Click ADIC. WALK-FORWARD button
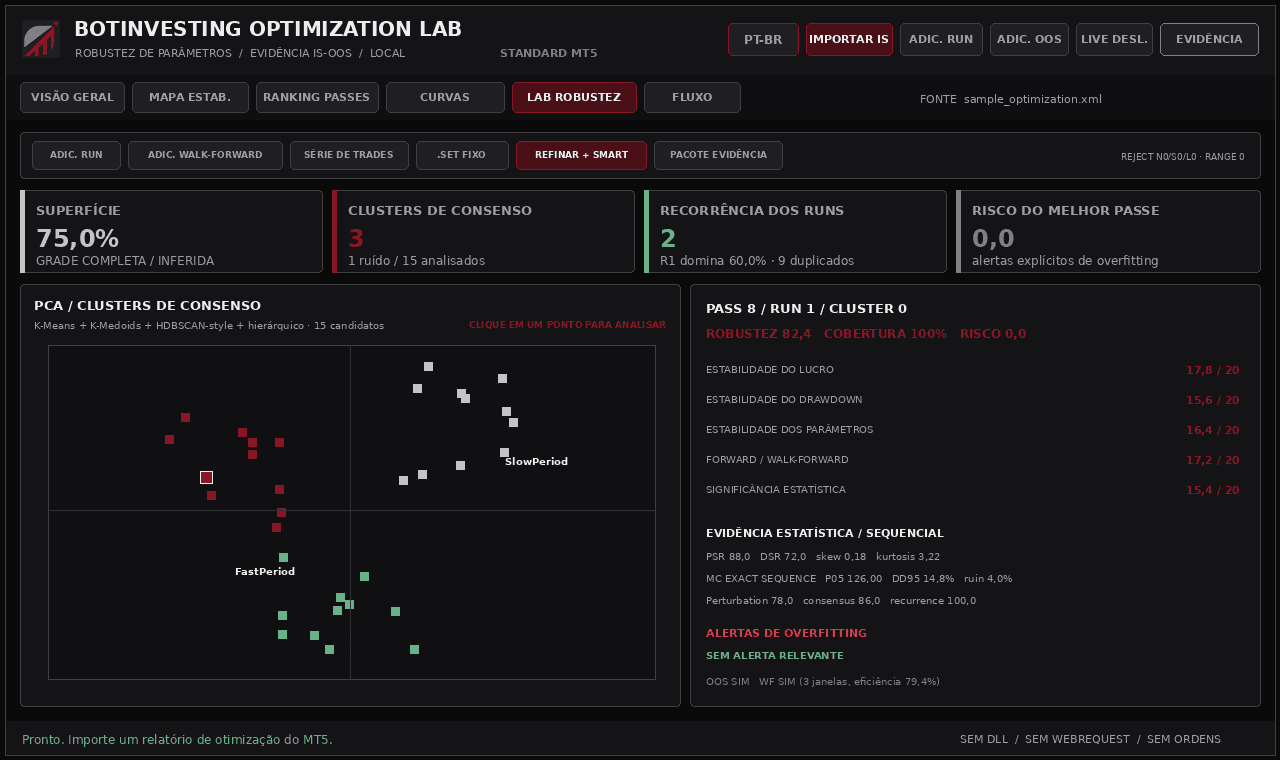This screenshot has height=760, width=1280. coord(205,155)
